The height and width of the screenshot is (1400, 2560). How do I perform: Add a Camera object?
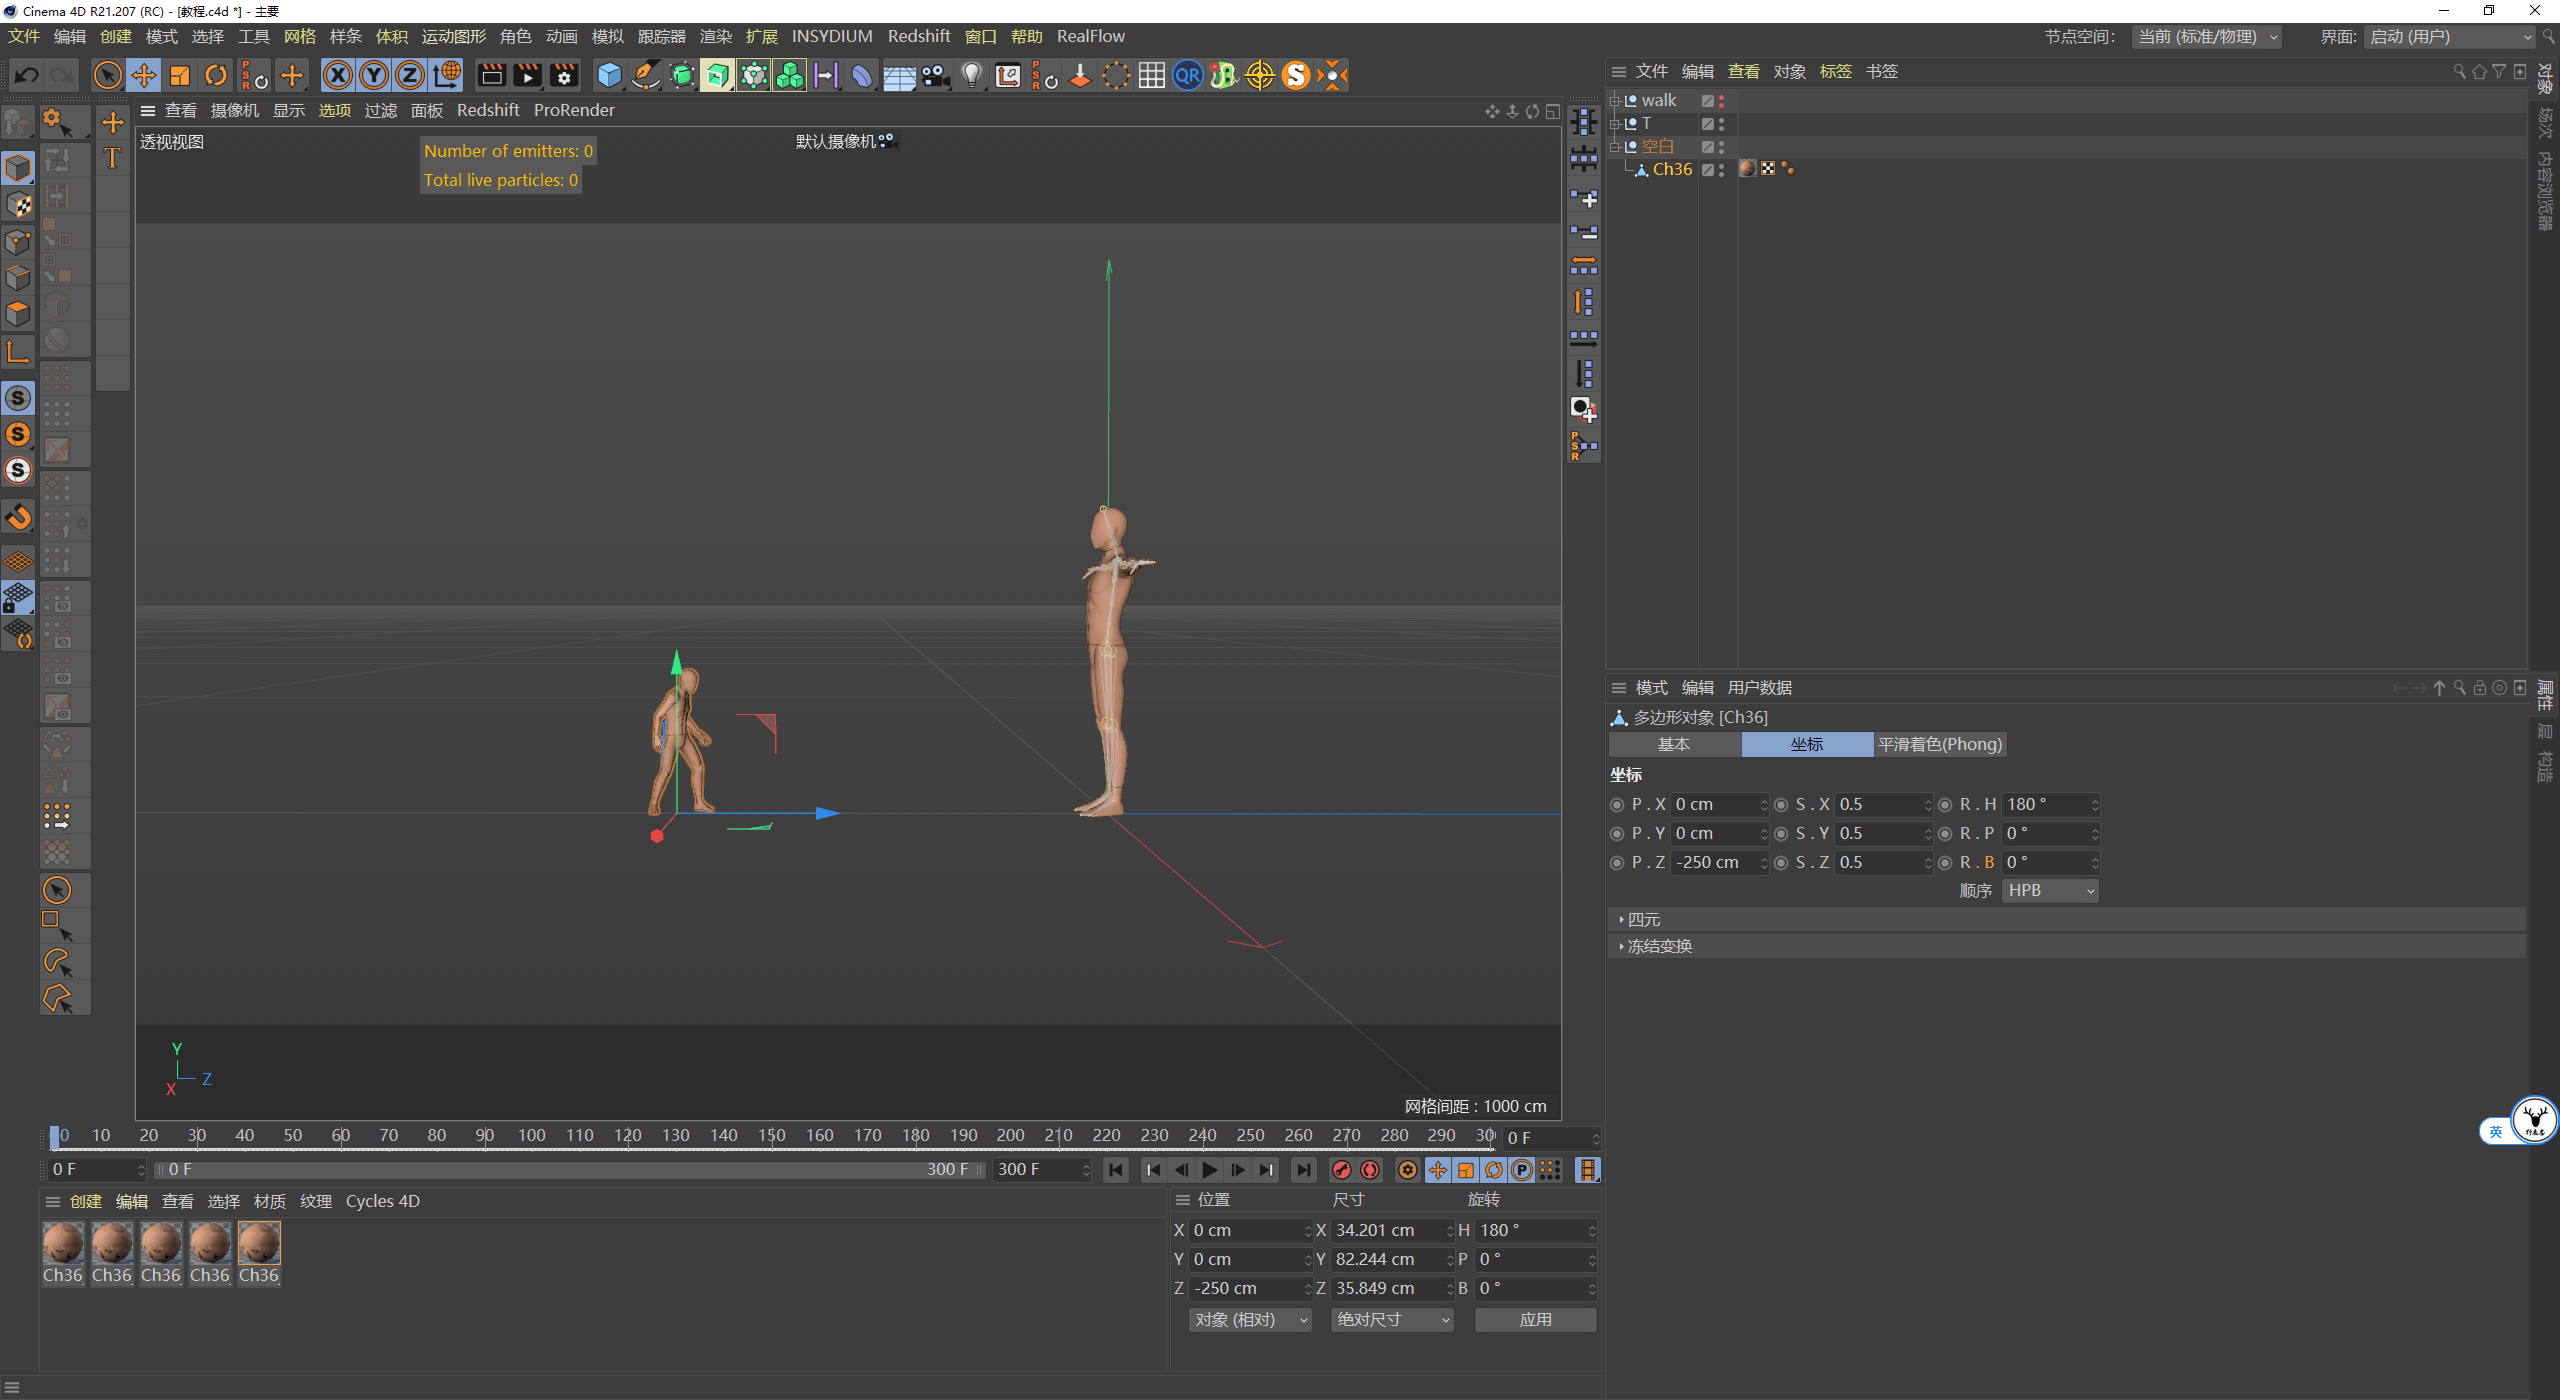935,76
